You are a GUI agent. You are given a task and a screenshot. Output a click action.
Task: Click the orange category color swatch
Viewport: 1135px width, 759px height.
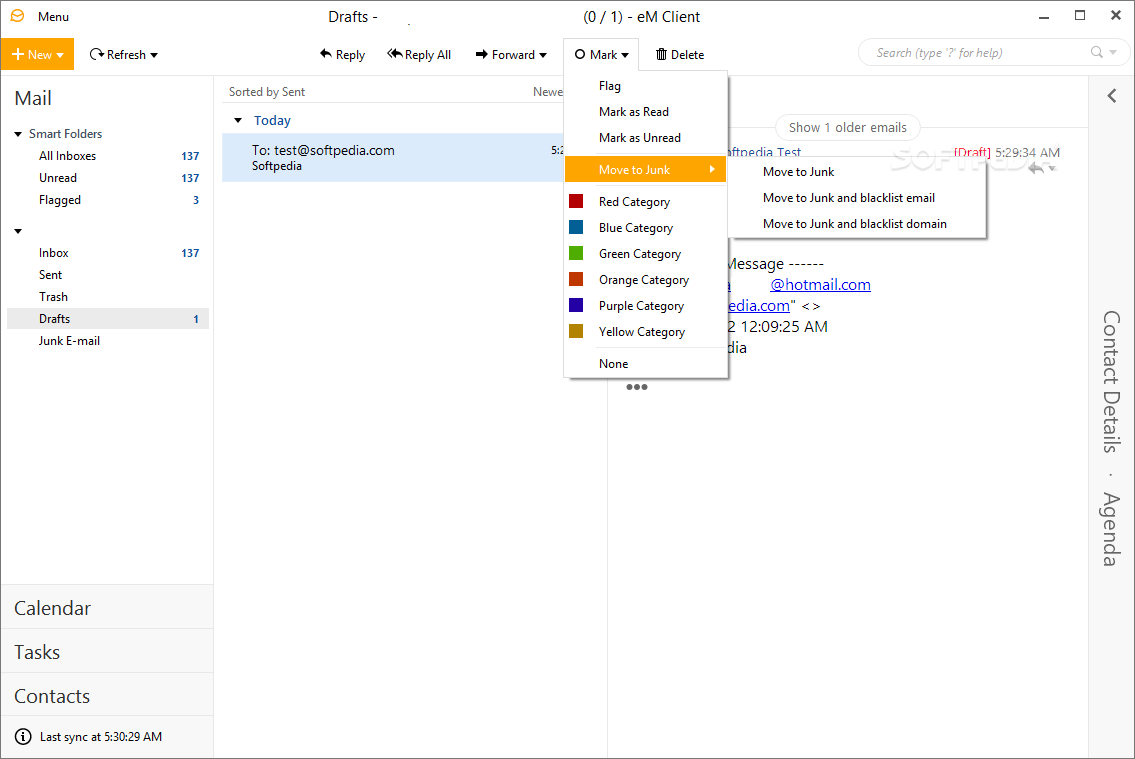(x=576, y=279)
